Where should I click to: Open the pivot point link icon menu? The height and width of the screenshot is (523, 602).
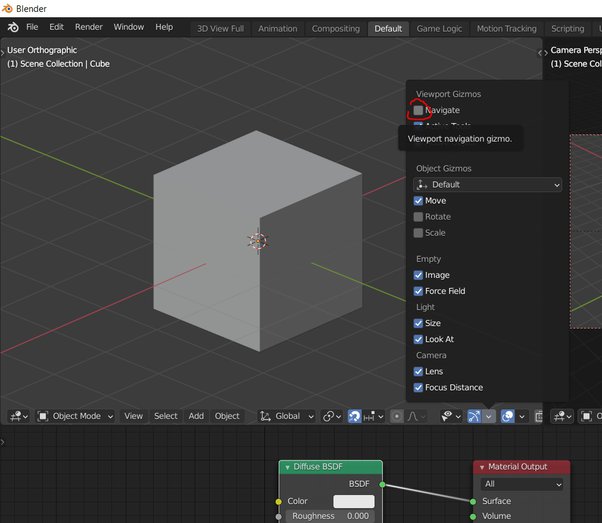[x=332, y=416]
